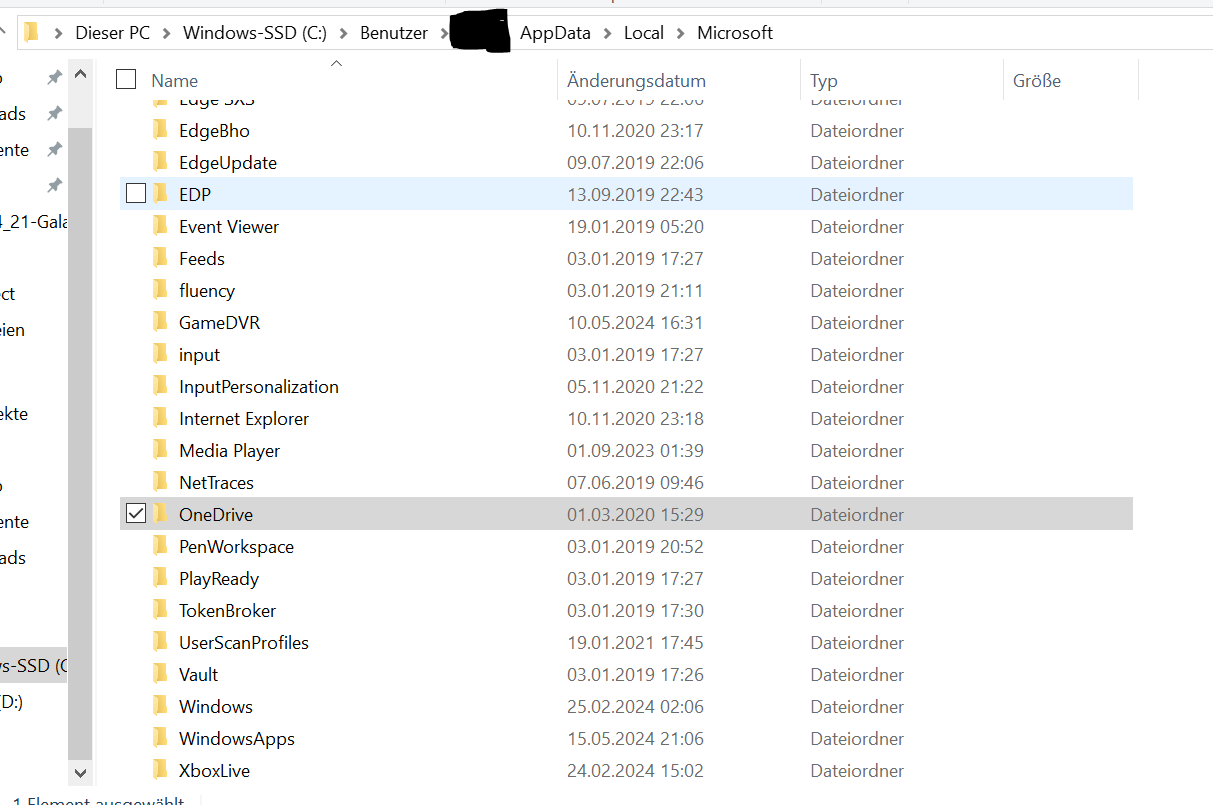Expand breadcrumb chevron after Benutzer
Screen dimensions: 1213x805
pos(444,33)
